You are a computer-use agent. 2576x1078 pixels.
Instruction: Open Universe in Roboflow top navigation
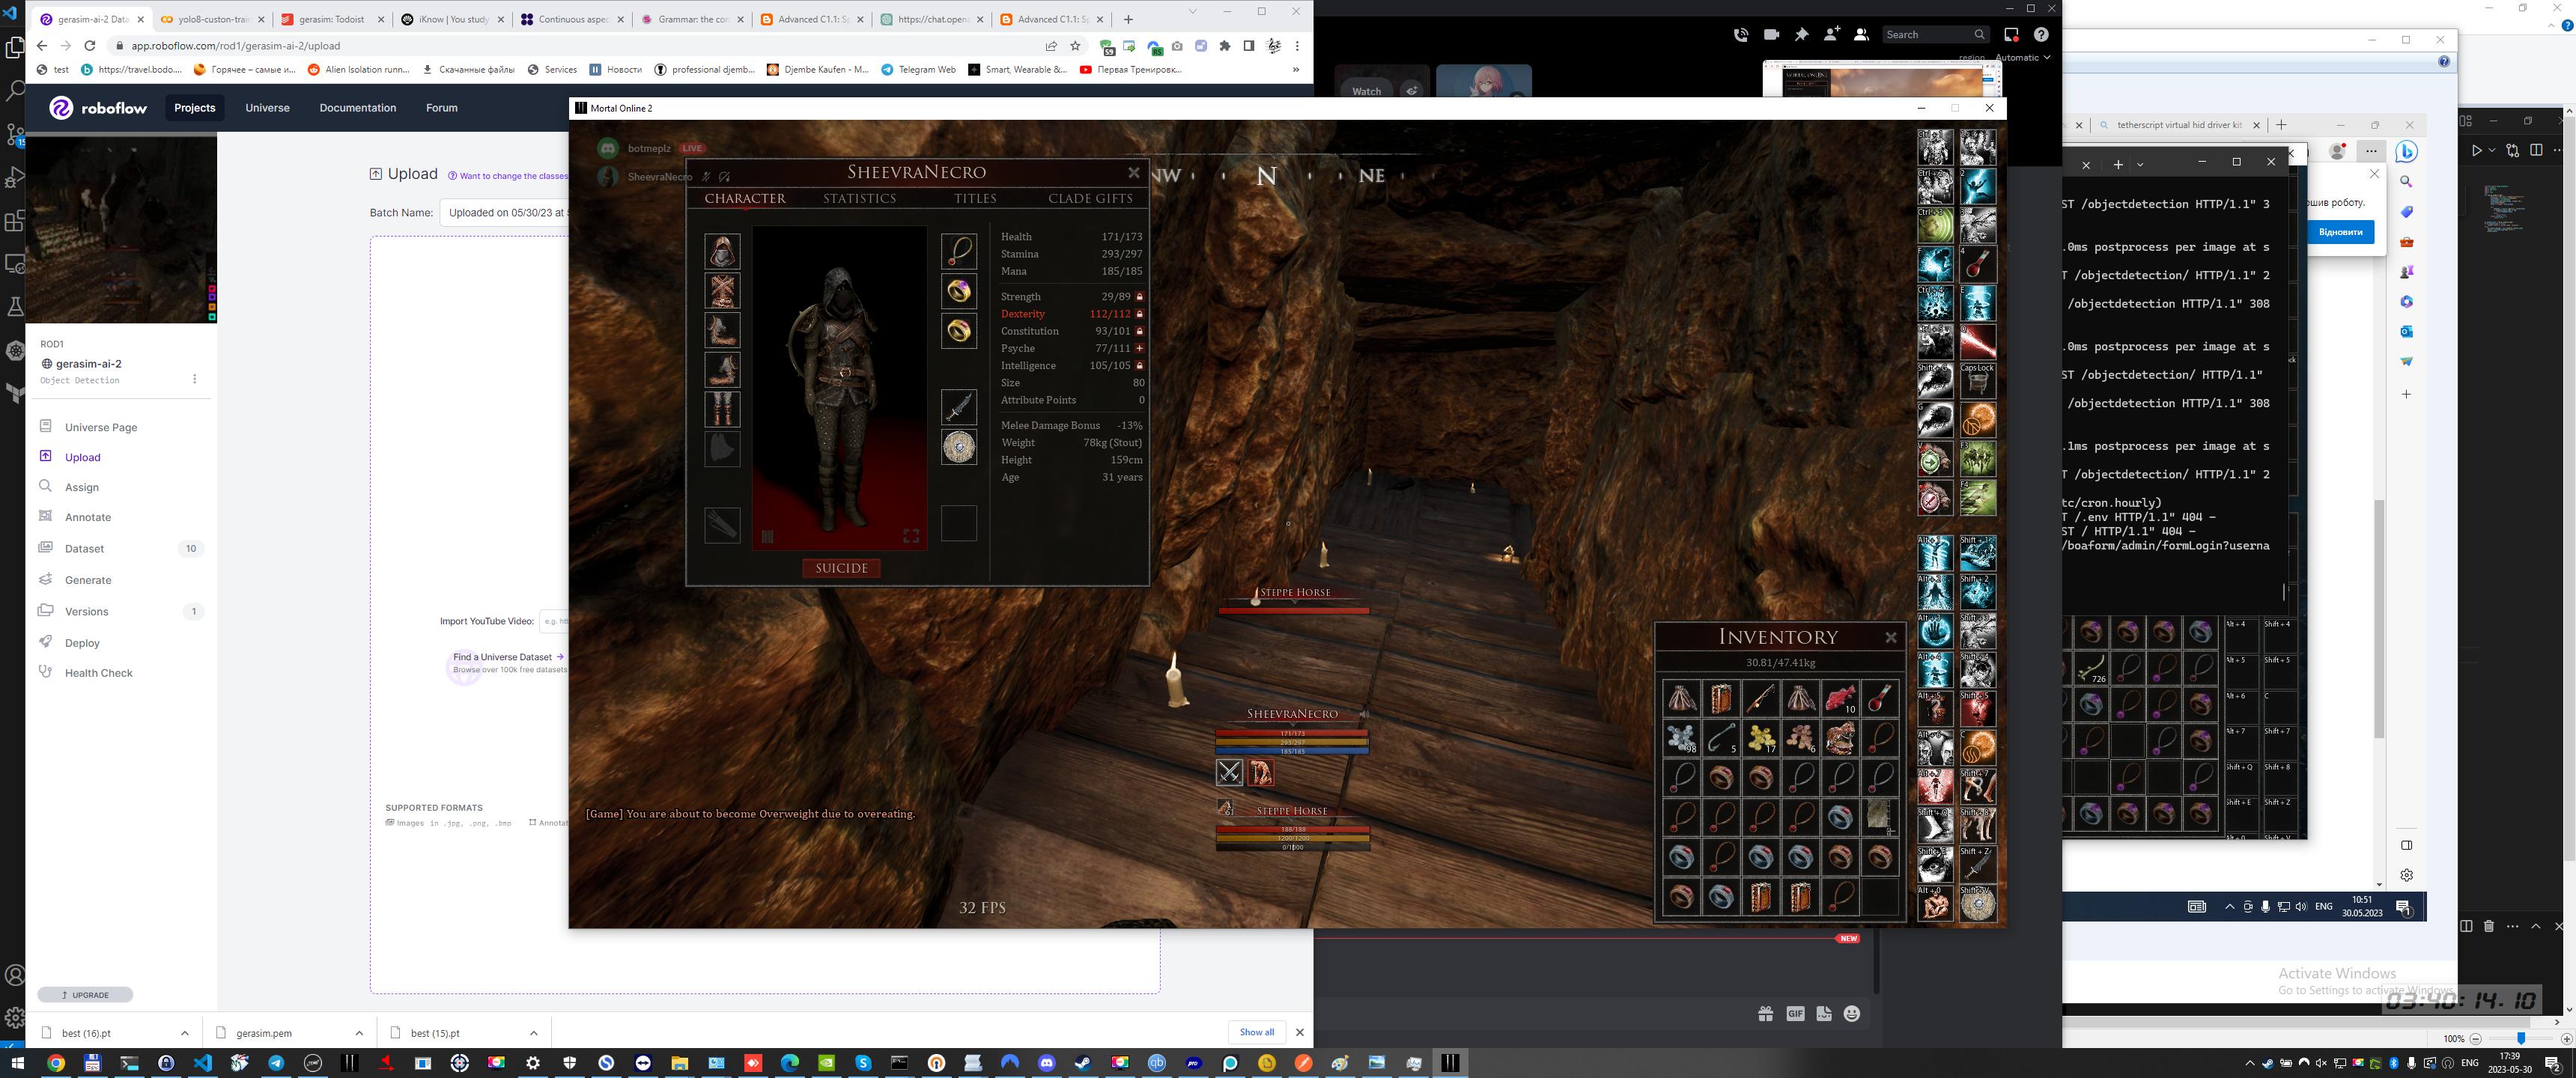click(267, 108)
